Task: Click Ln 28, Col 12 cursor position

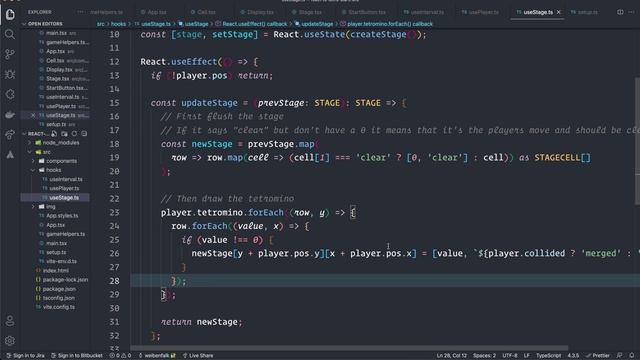Action: [451, 356]
